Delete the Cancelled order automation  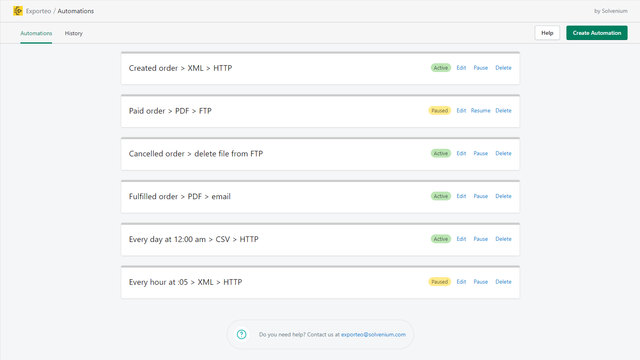[503, 153]
